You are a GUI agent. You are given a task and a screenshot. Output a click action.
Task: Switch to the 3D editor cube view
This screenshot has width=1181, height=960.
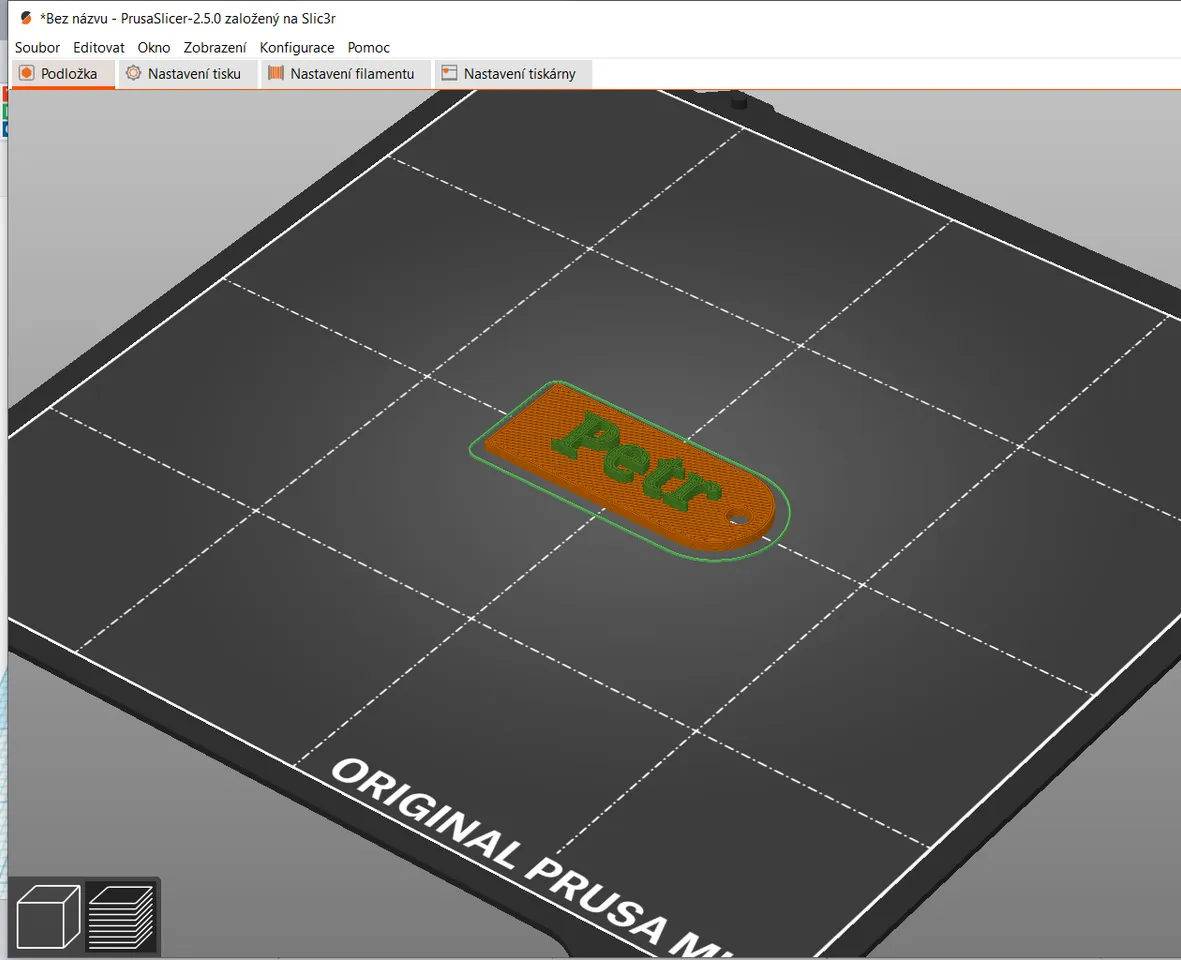click(48, 916)
